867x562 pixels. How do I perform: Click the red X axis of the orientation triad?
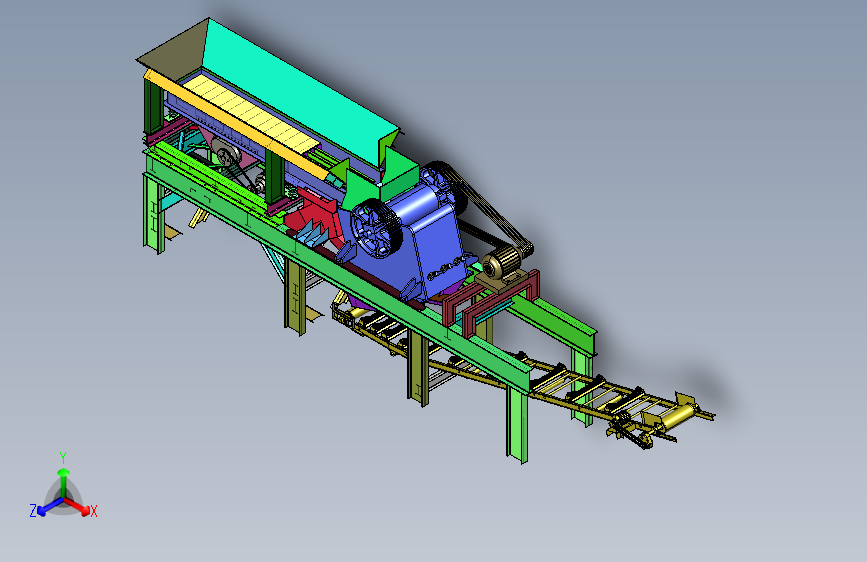(77, 506)
